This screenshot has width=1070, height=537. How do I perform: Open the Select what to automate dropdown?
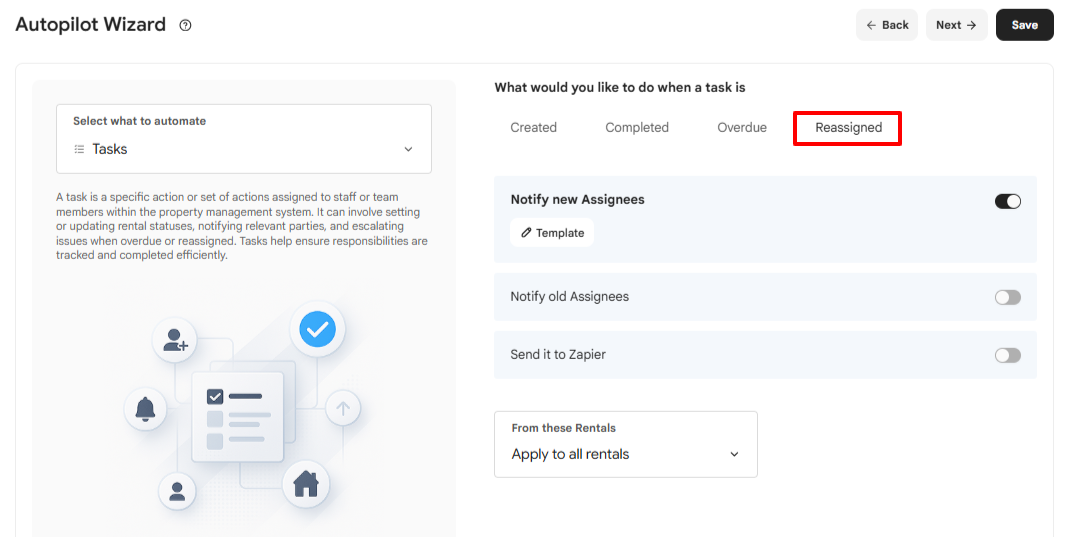tap(244, 139)
